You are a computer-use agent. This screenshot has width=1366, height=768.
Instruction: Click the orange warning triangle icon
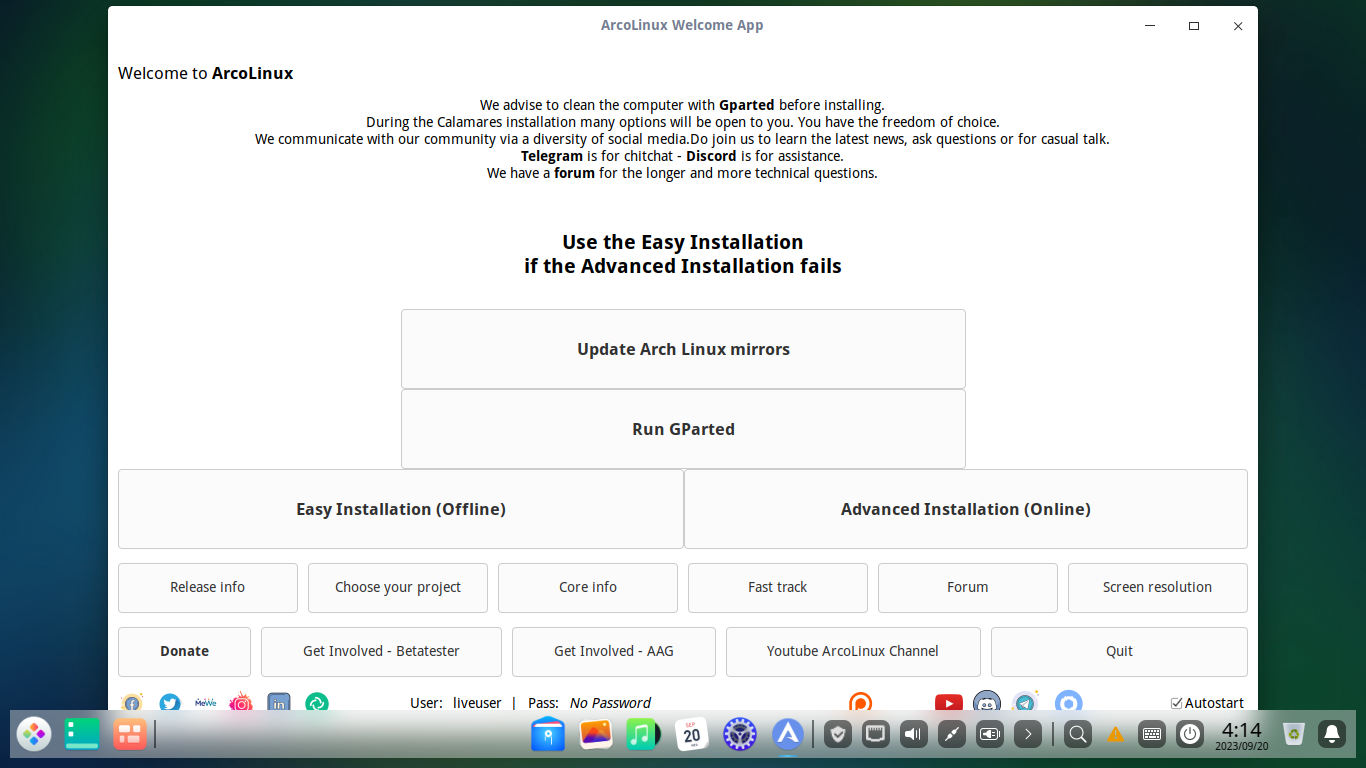[x=1115, y=735]
